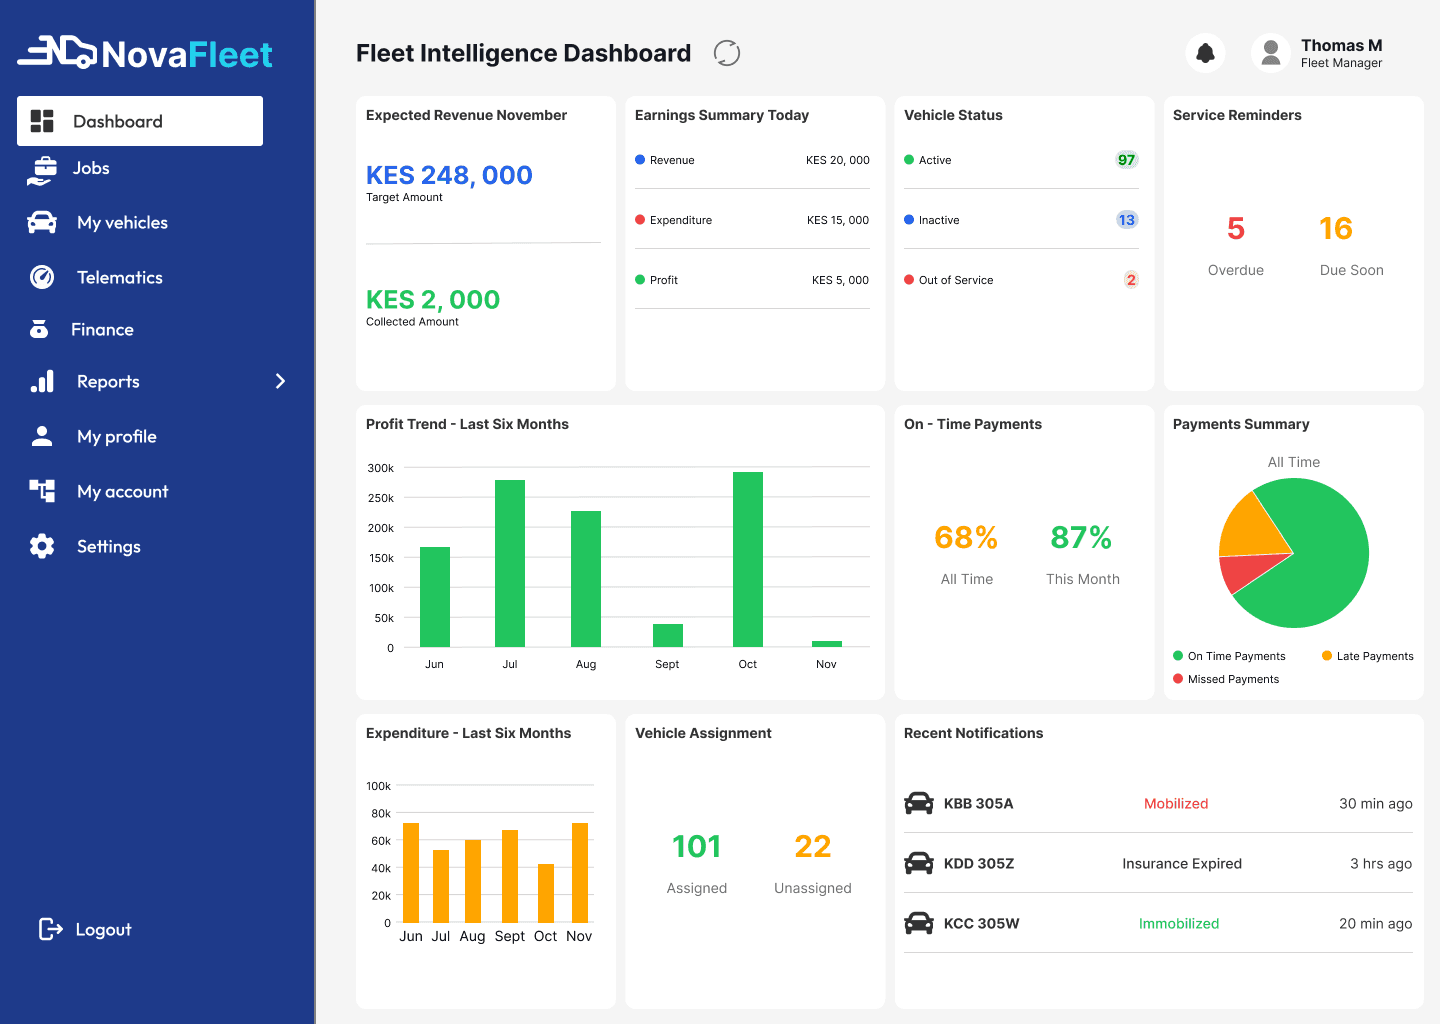Click the 87% This Month value
The height and width of the screenshot is (1024, 1440).
pos(1081,538)
